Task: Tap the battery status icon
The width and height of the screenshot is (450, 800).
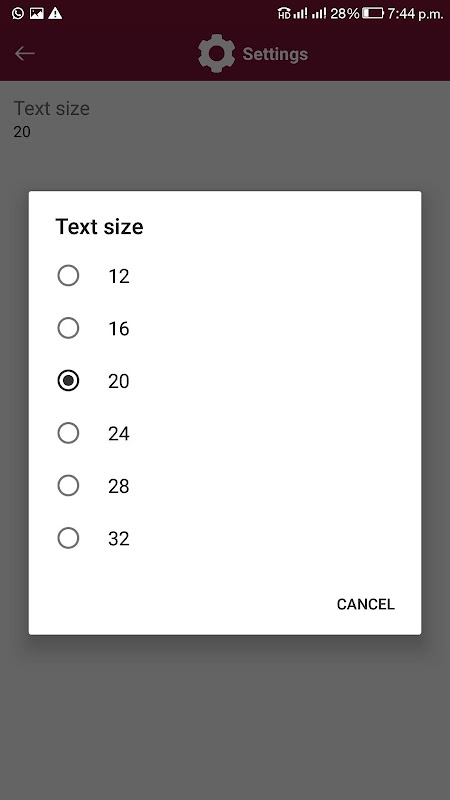Action: [373, 13]
